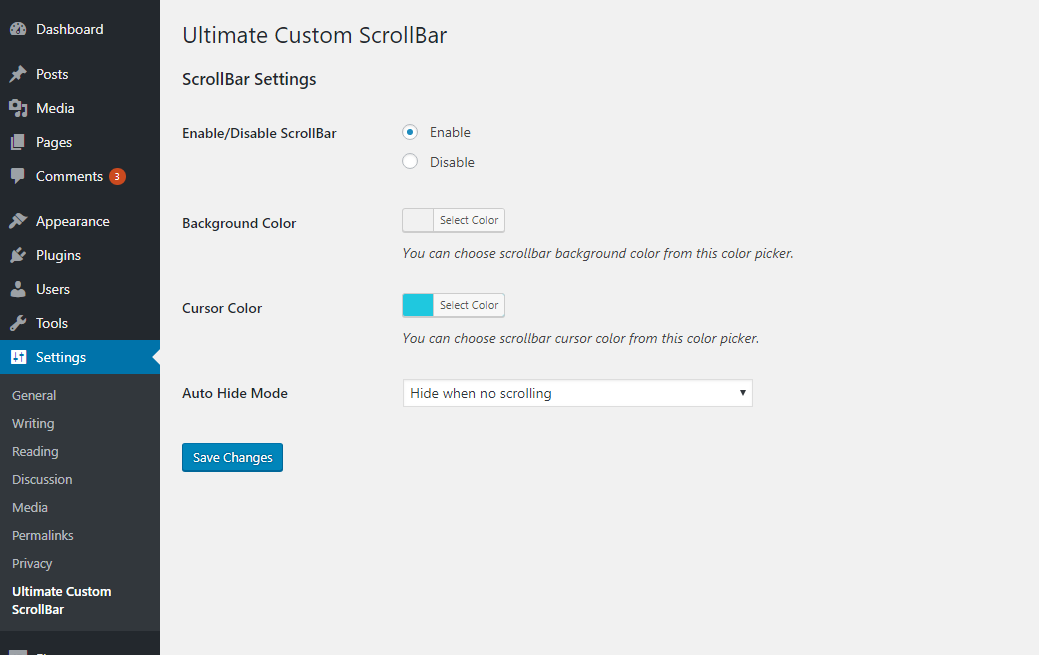
Task: Click the Save Changes button
Action: tap(233, 457)
